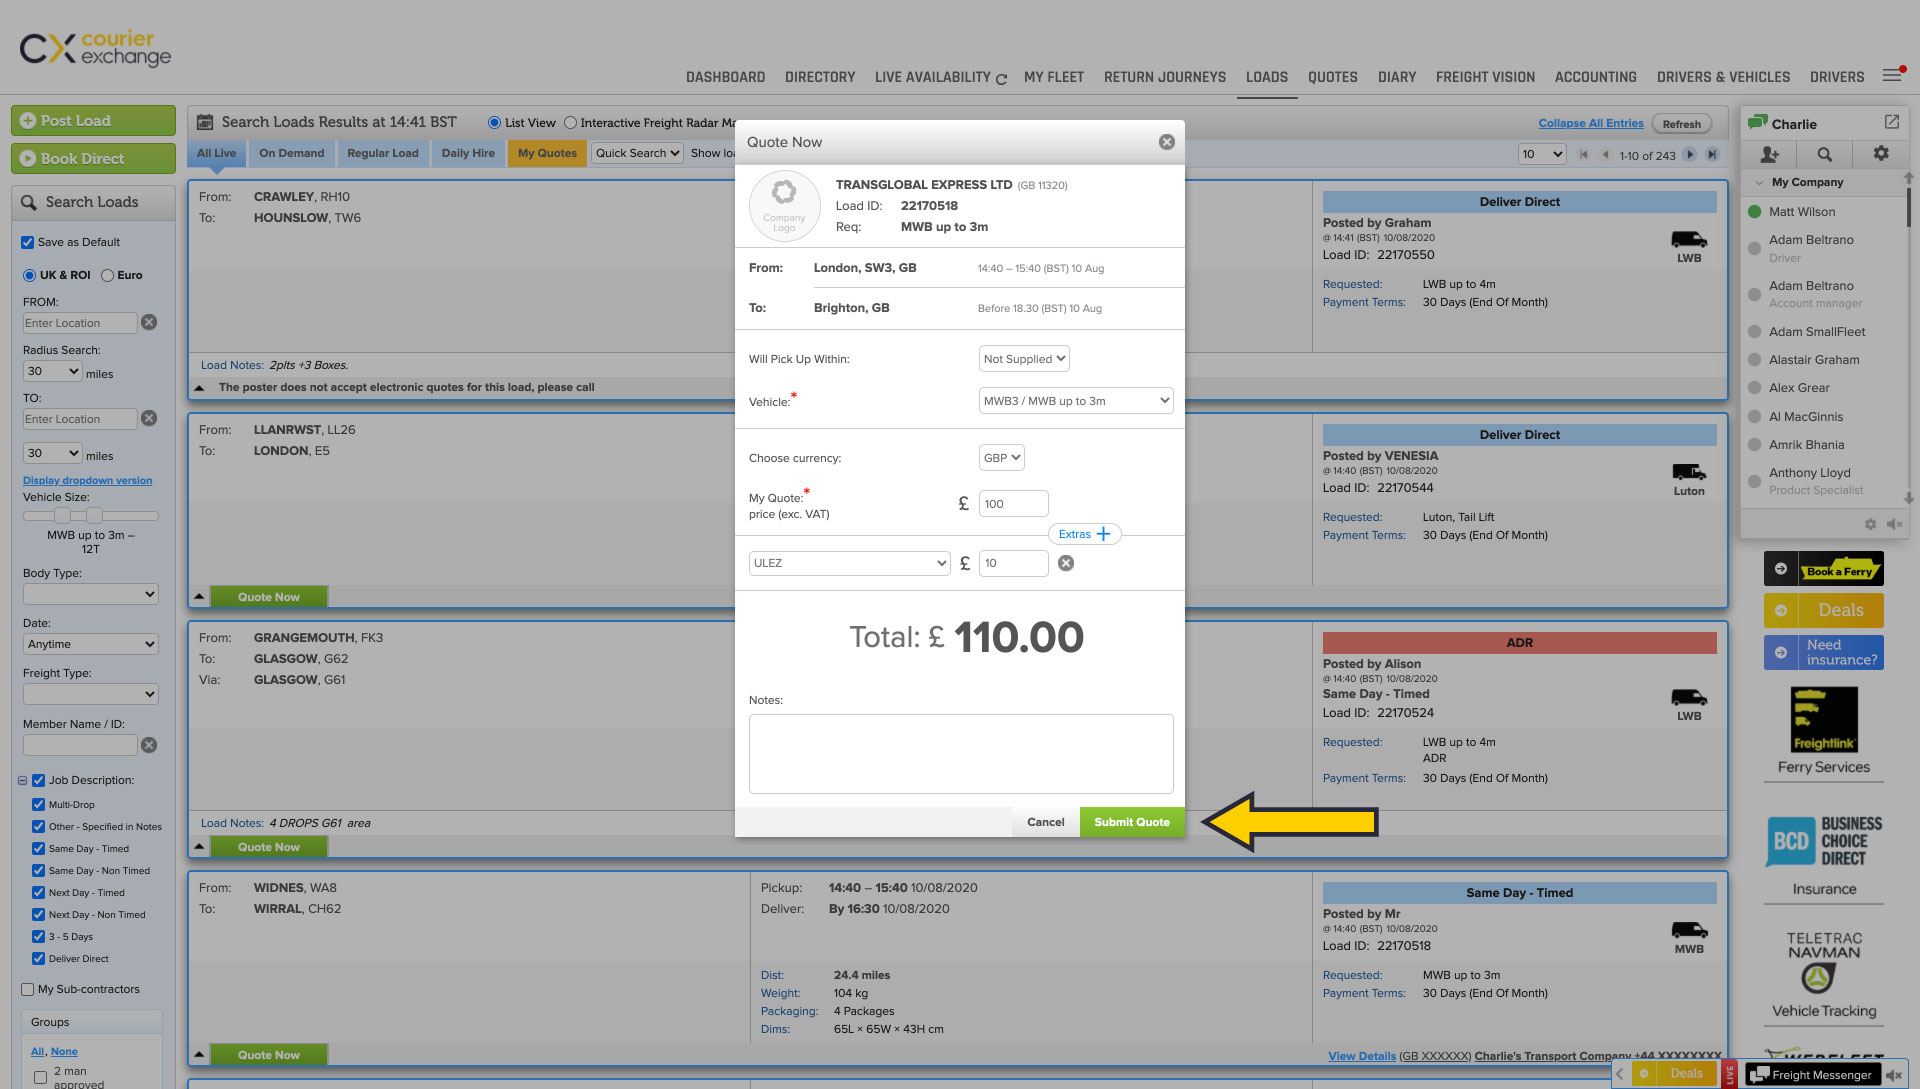The height and width of the screenshot is (1089, 1920).
Task: Open the Will Pick Up Within dropdown
Action: tap(1024, 359)
